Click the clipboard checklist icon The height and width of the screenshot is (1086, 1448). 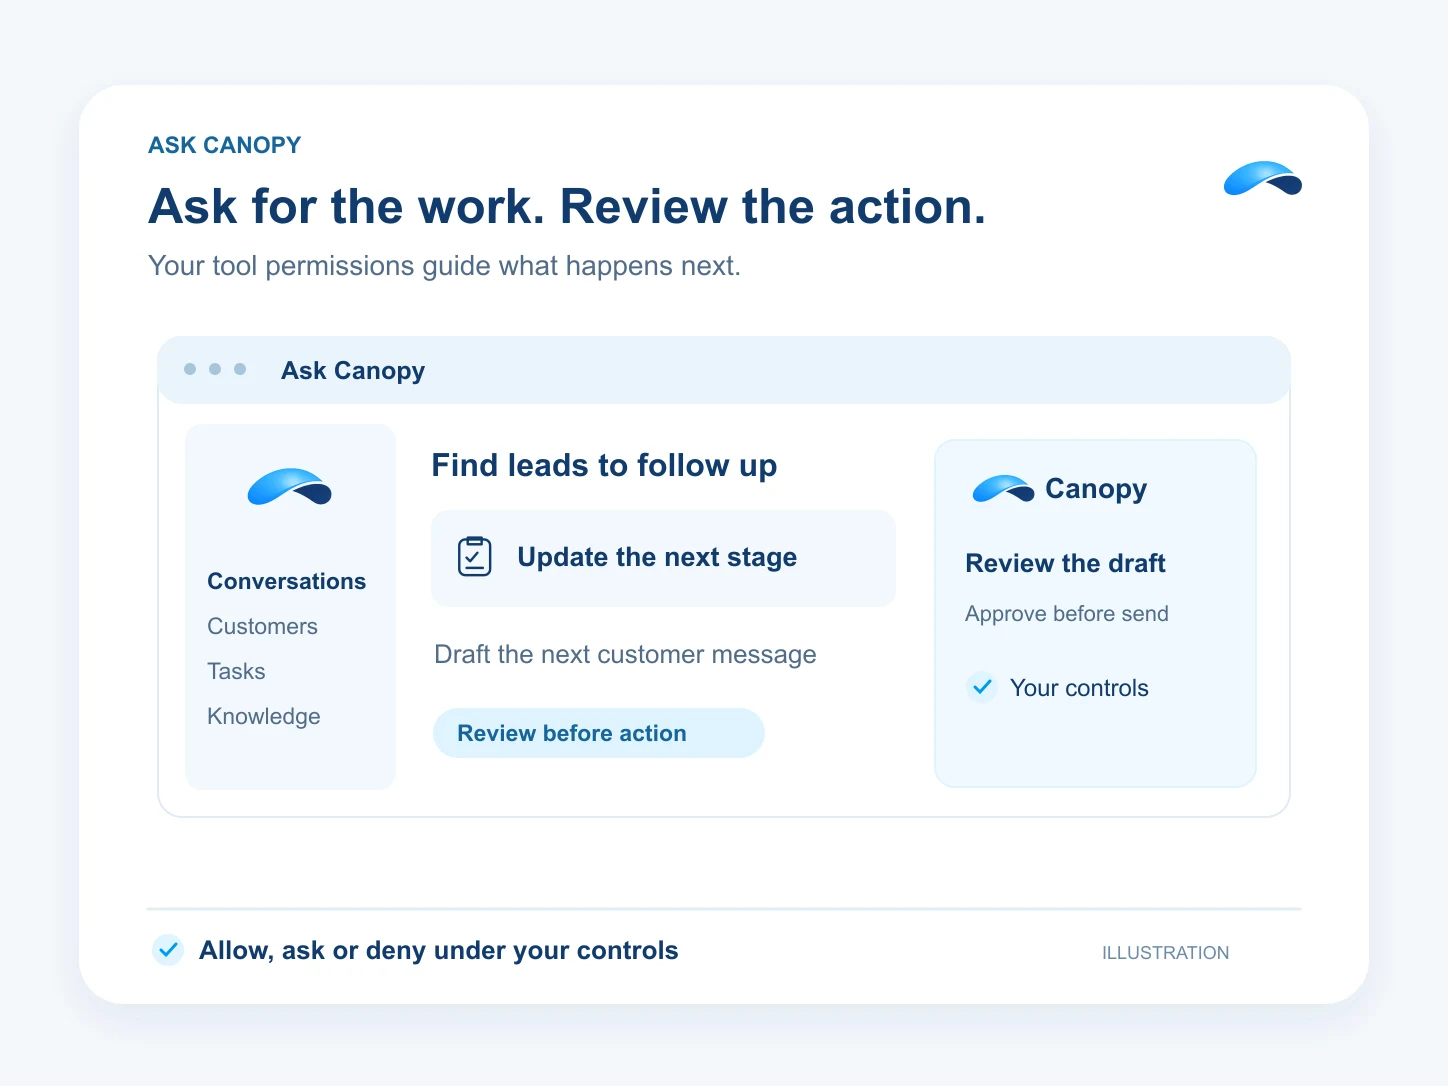(x=475, y=557)
